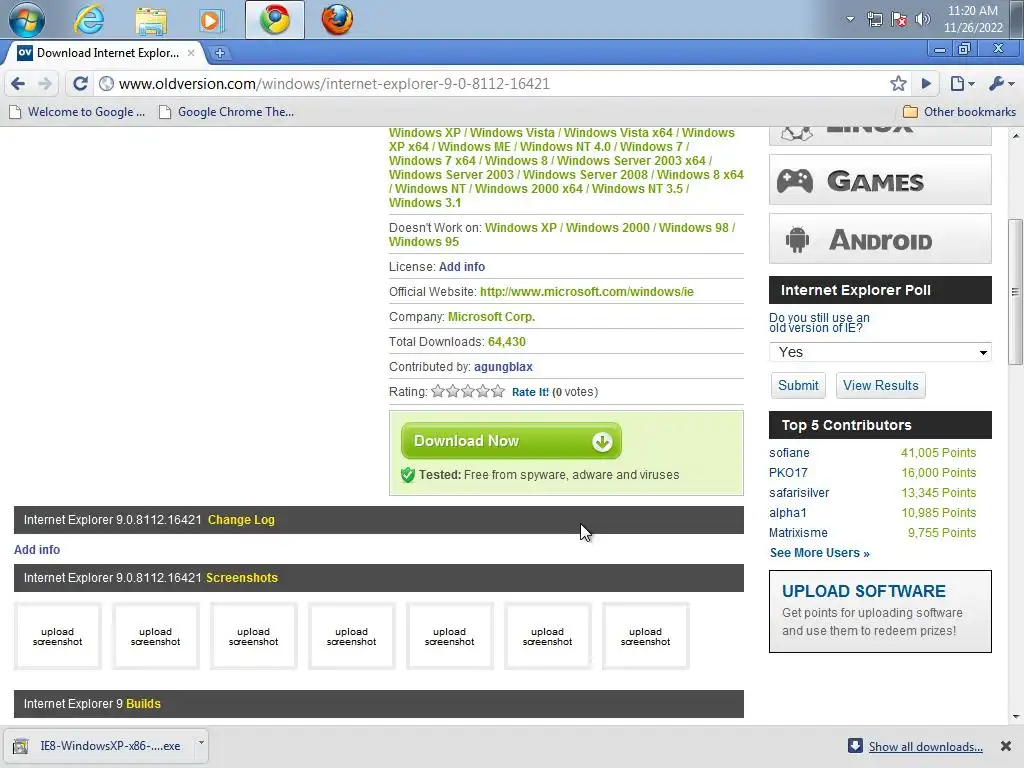The width and height of the screenshot is (1024, 768).
Task: Open the Windows 7 x64 link
Action: coord(432,161)
